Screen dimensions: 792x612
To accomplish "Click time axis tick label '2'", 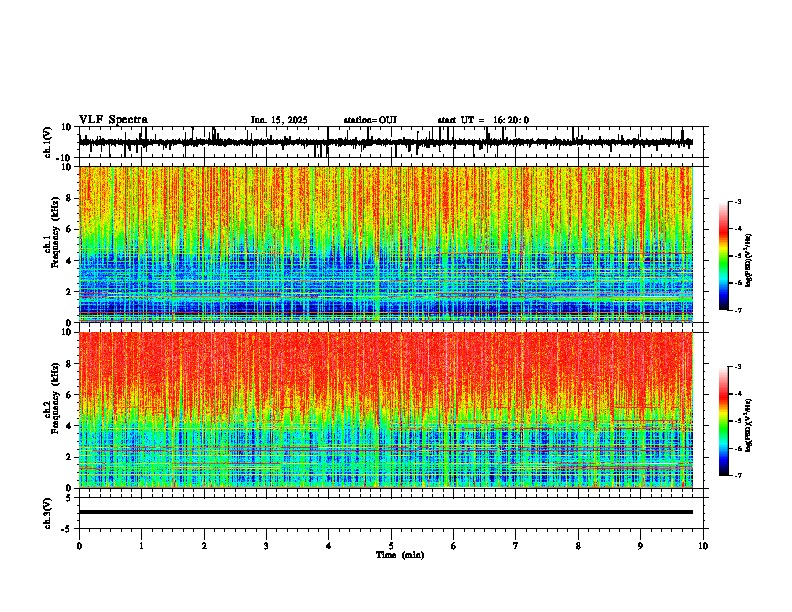I will click(x=204, y=546).
